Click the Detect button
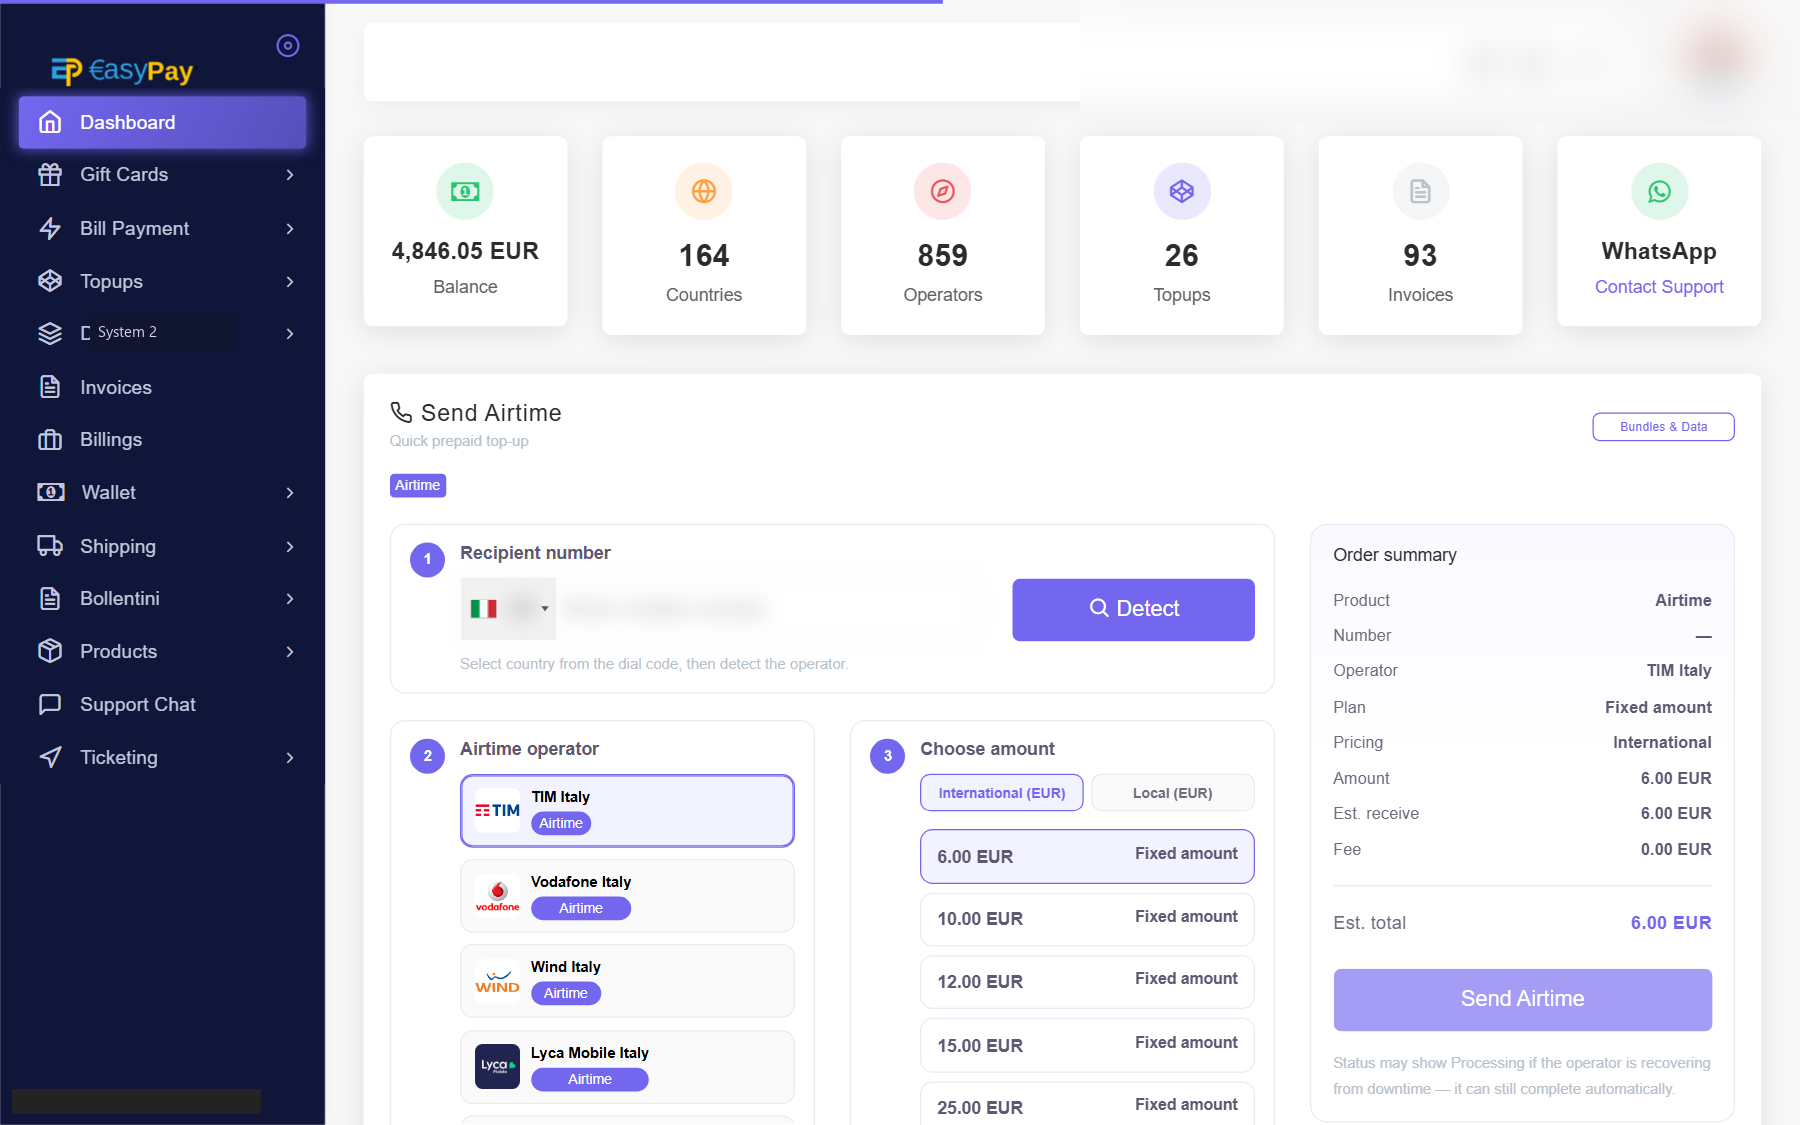The width and height of the screenshot is (1800, 1125). pyautogui.click(x=1133, y=609)
